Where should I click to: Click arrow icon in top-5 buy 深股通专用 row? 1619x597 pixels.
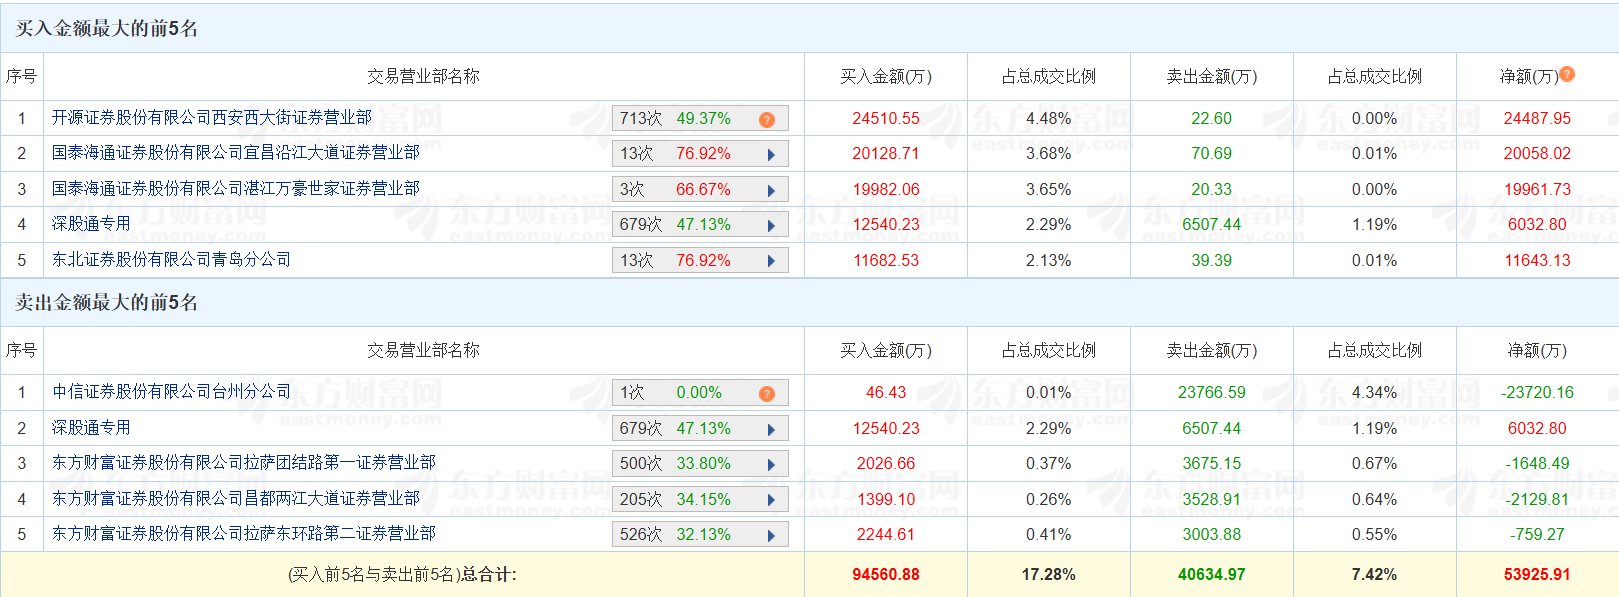click(771, 225)
